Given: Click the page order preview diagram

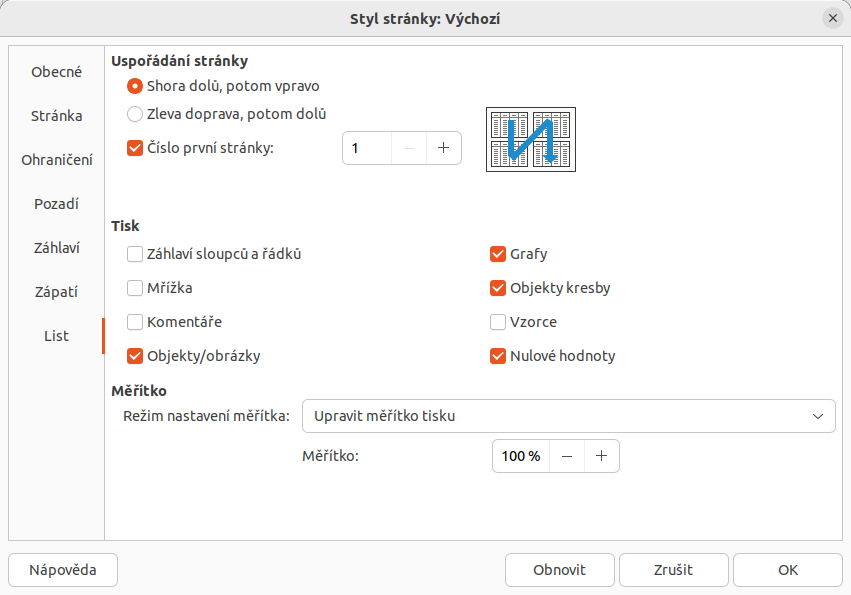Looking at the screenshot, I should point(531,140).
